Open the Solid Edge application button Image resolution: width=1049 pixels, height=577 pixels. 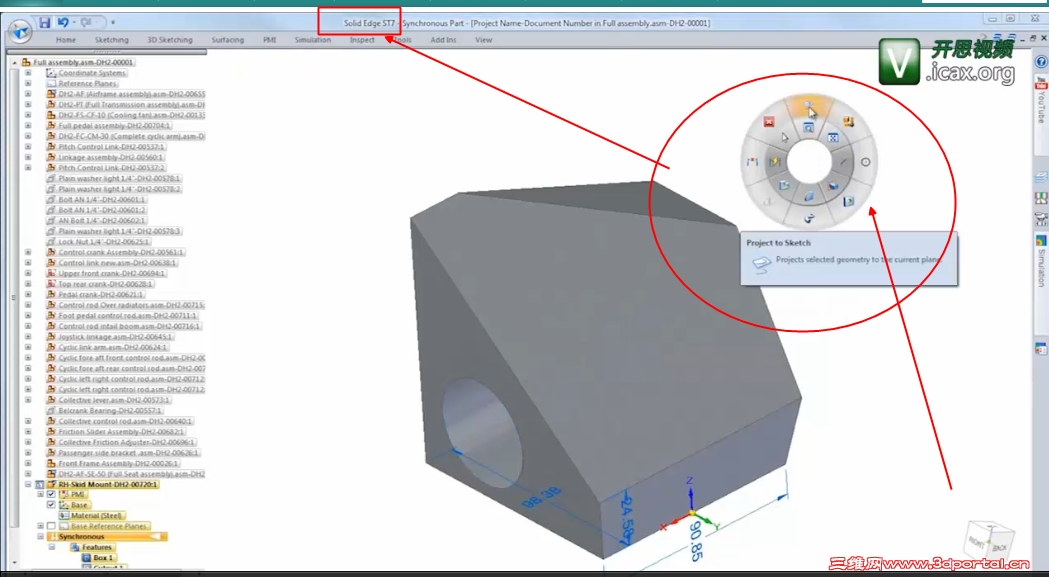tap(20, 30)
